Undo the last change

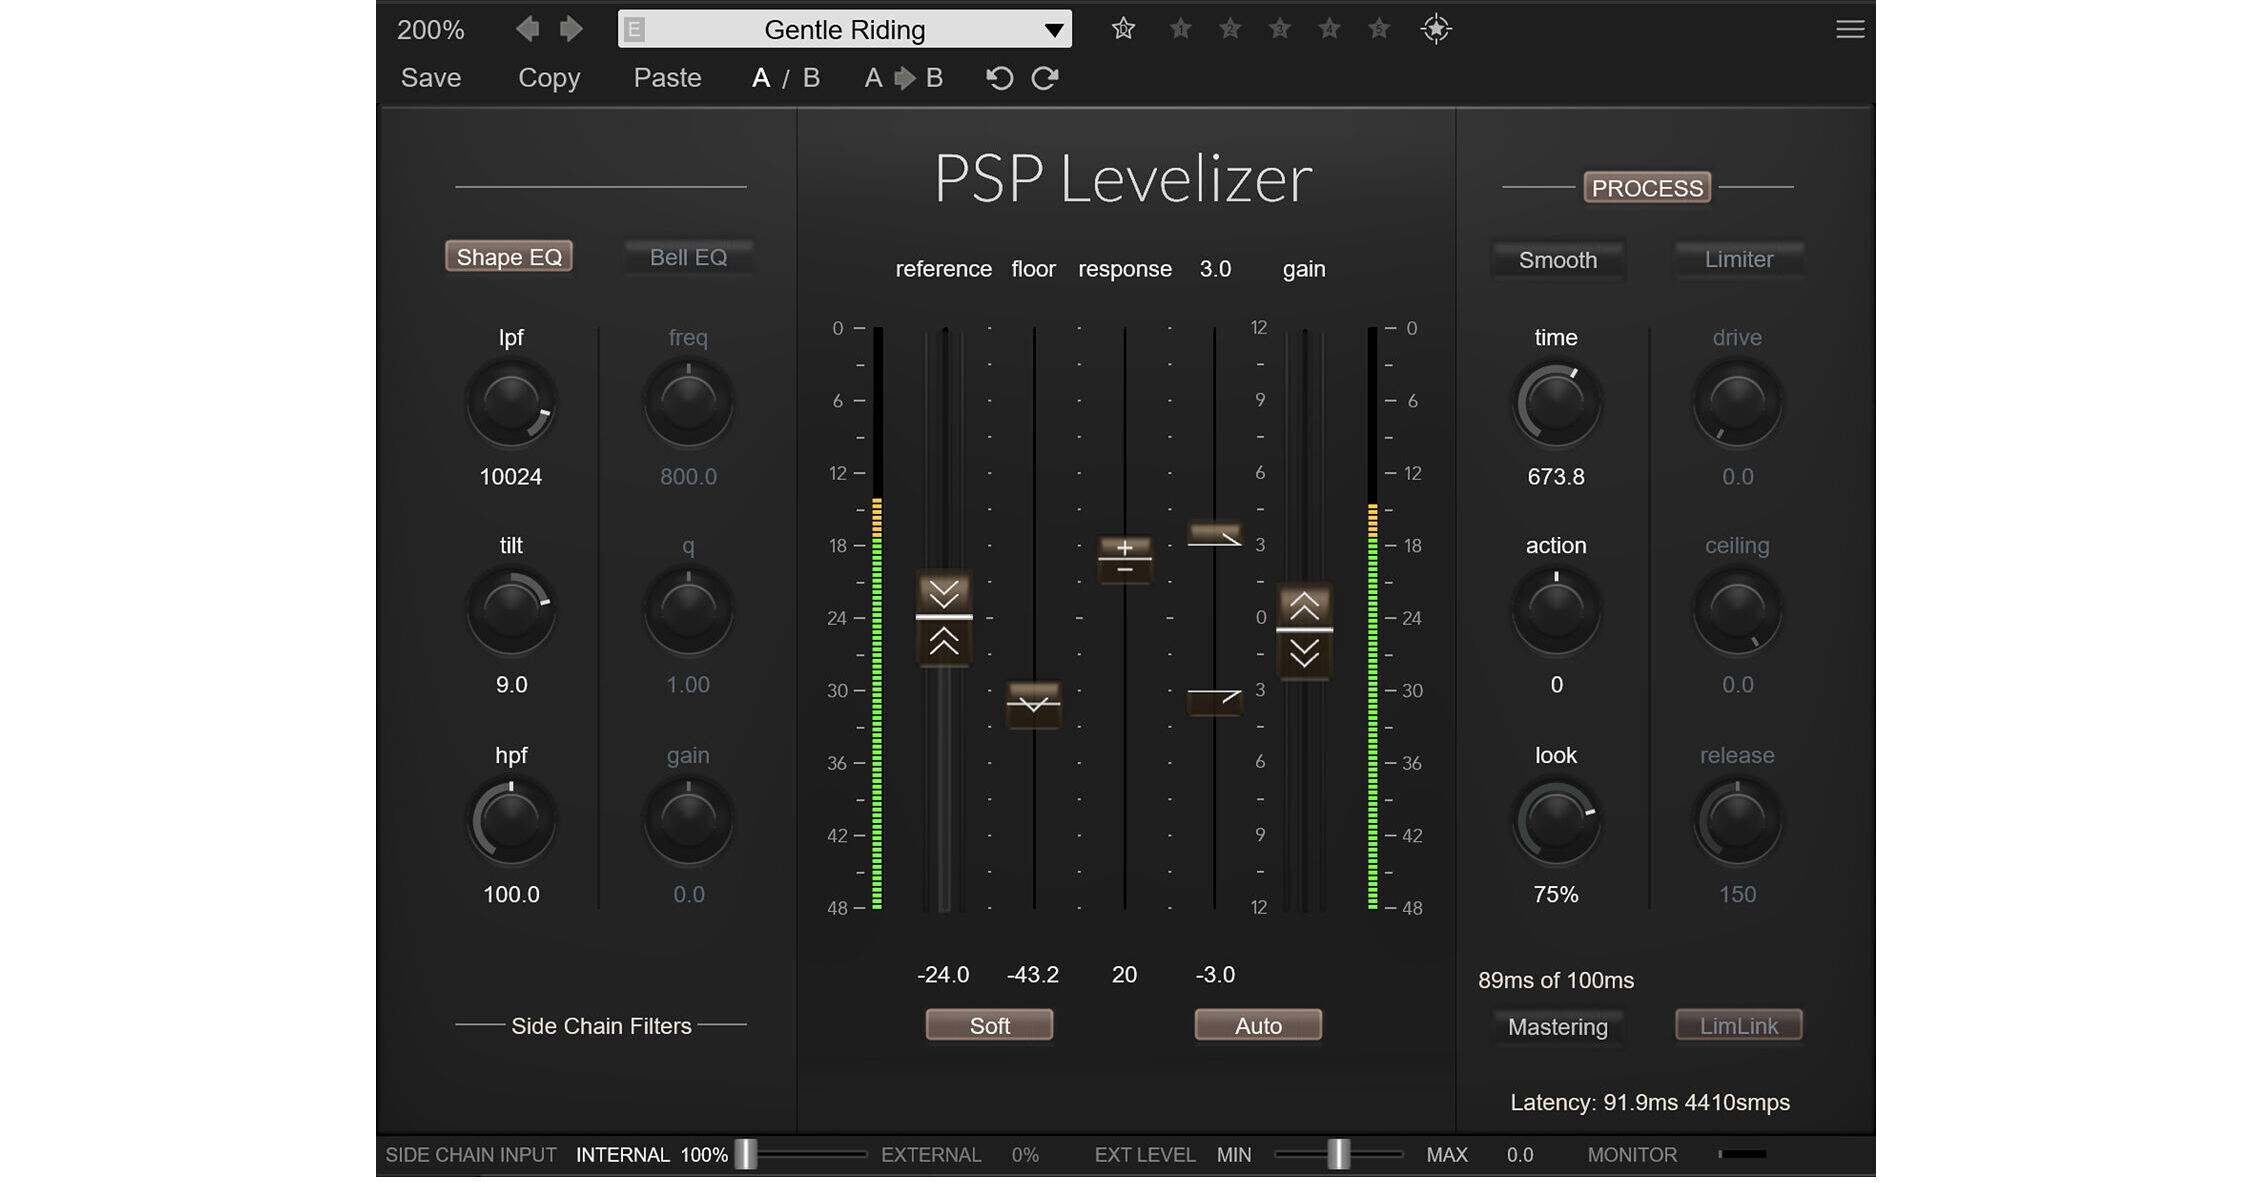pos(999,78)
